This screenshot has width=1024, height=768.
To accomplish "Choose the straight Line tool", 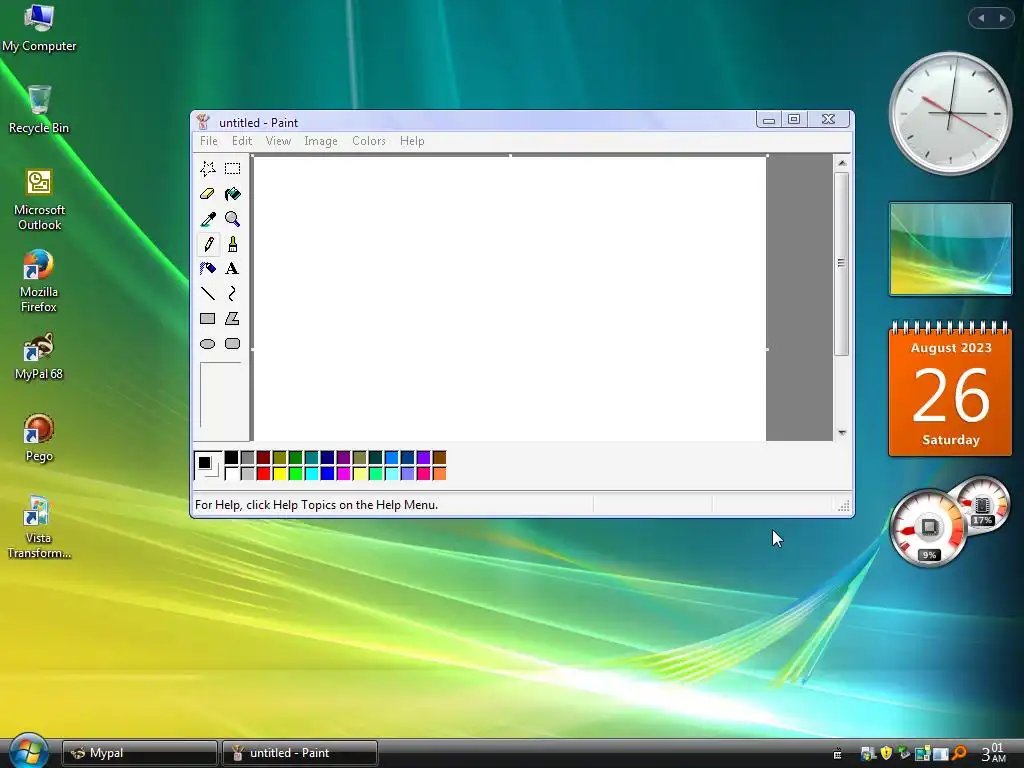I will pos(208,294).
